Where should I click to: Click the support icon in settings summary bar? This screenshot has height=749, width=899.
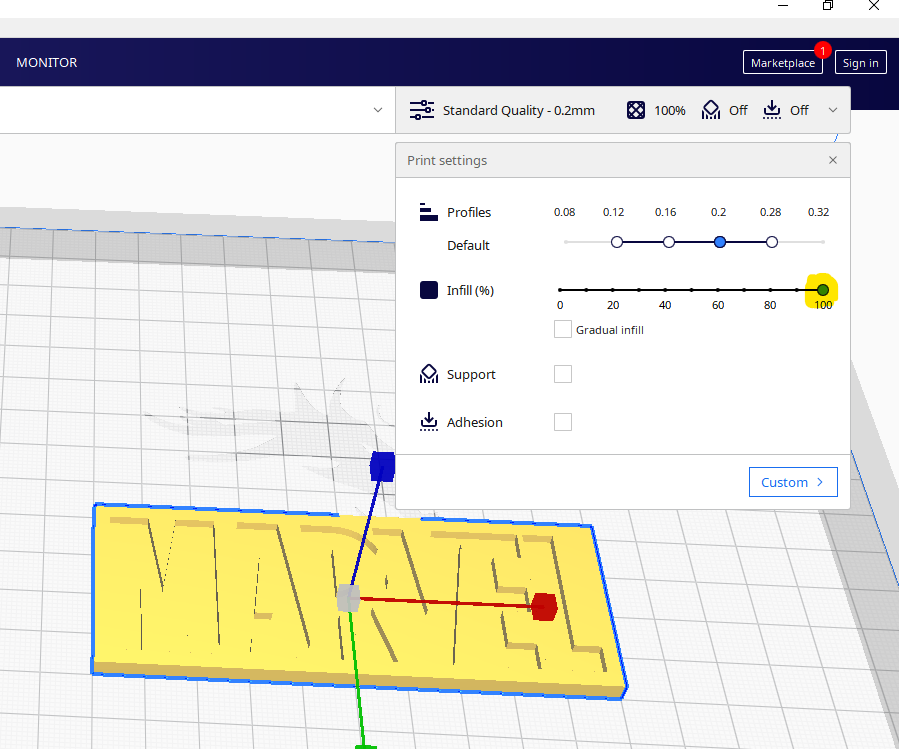(x=710, y=110)
